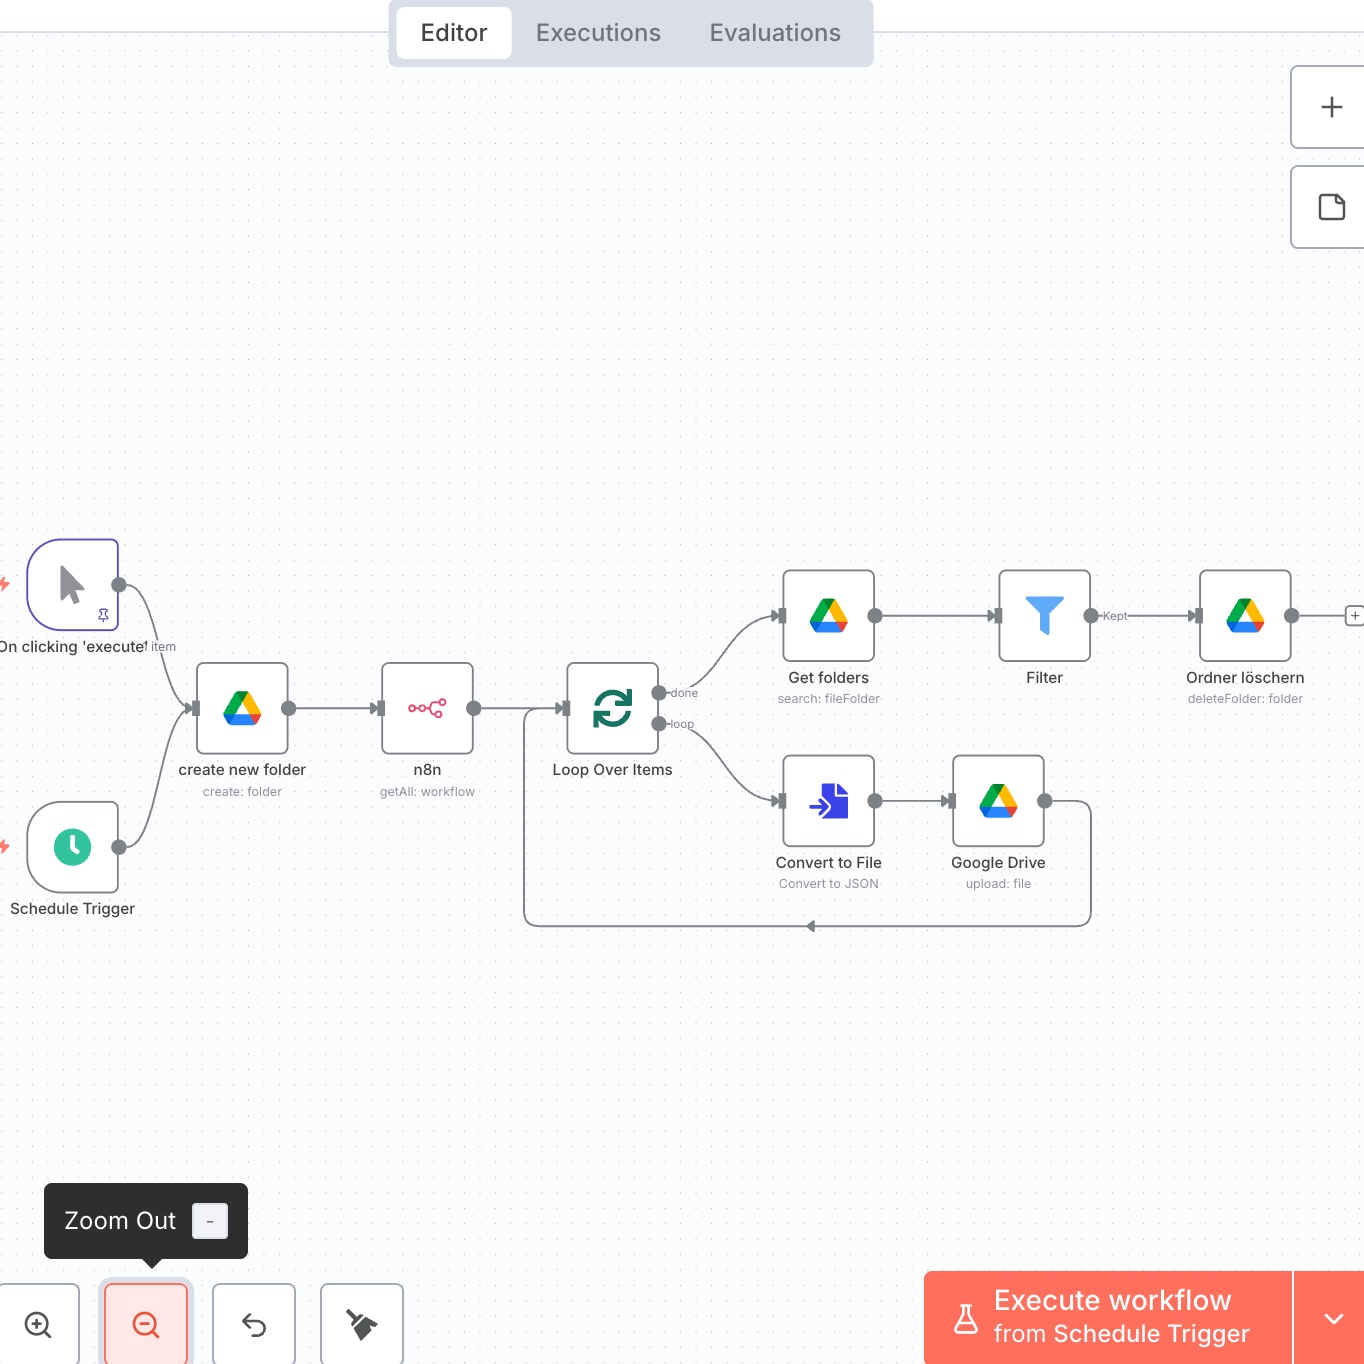This screenshot has width=1364, height=1364.
Task: Click the output port of the n8n node
Action: click(474, 708)
